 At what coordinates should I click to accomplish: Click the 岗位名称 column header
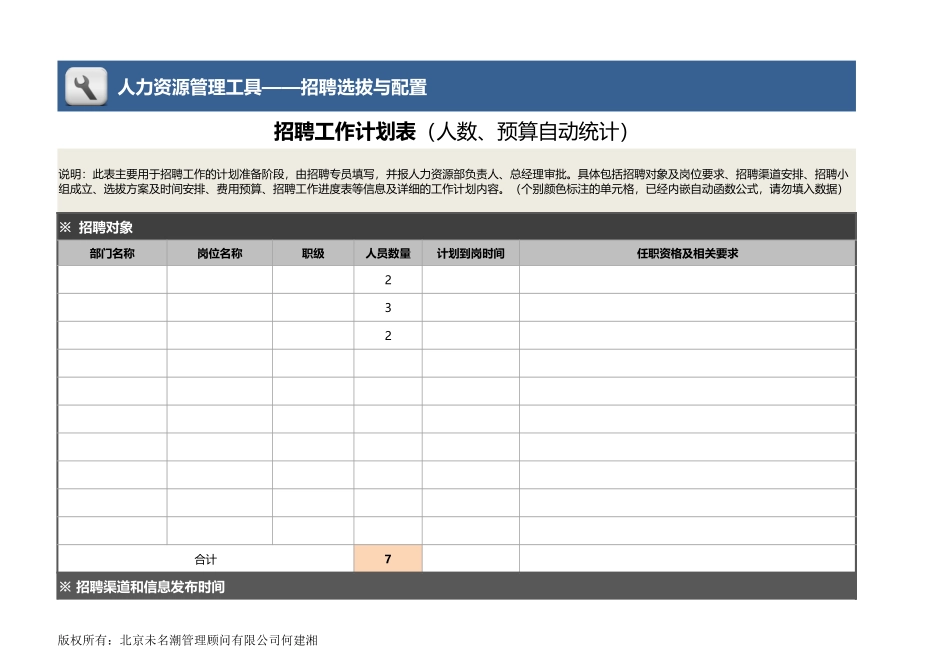(x=218, y=253)
